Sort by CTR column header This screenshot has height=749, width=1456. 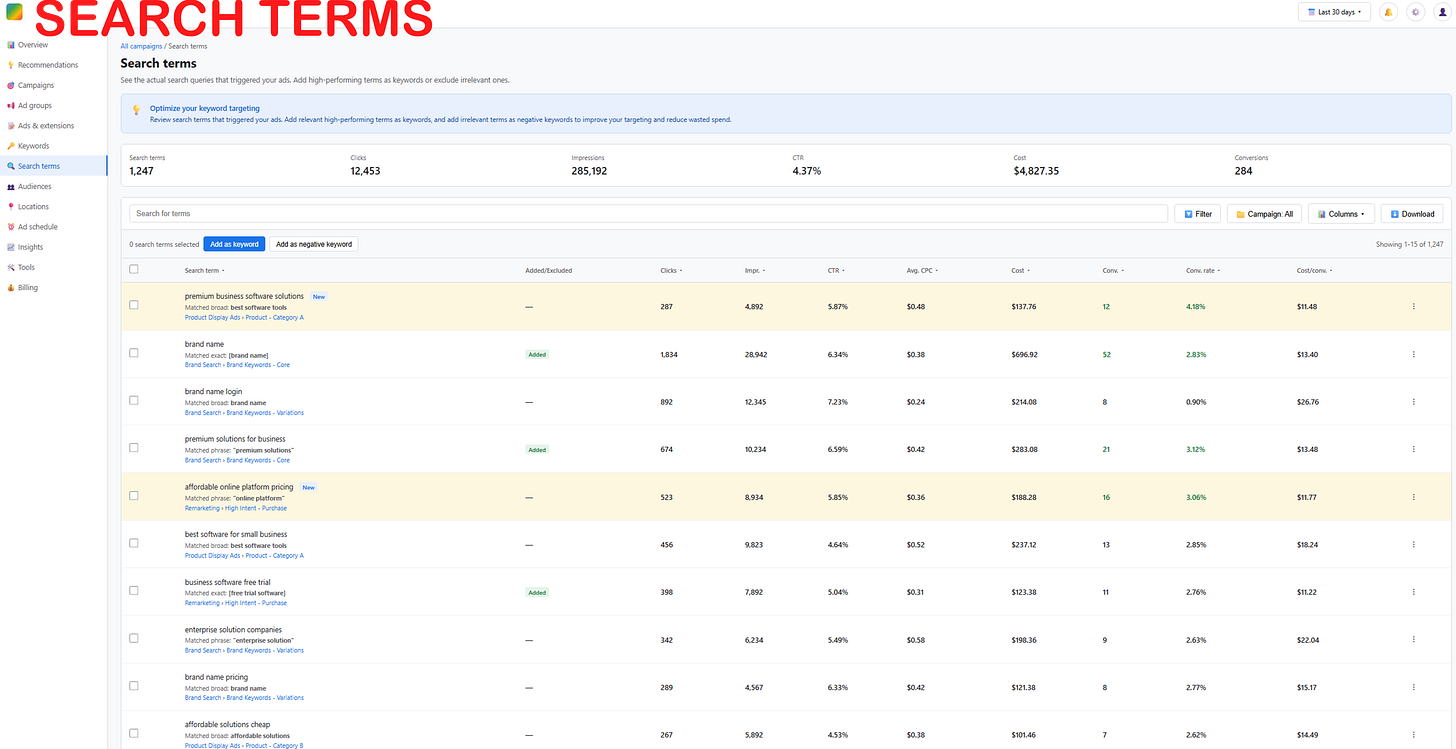tap(837, 270)
